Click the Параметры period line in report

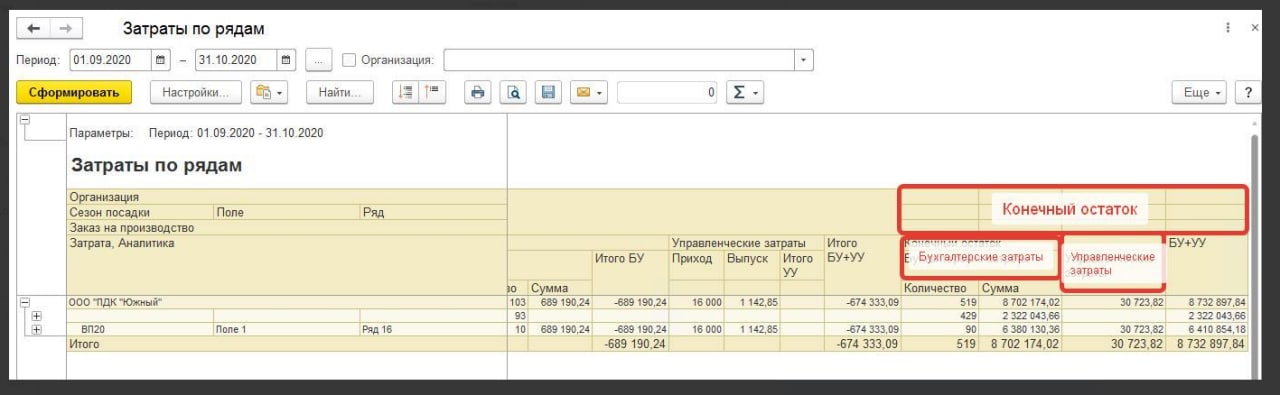tap(196, 132)
